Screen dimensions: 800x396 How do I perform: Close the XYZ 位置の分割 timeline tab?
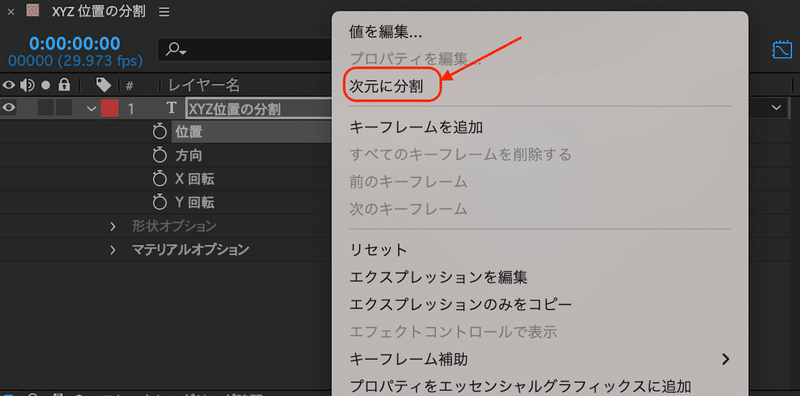click(x=11, y=12)
